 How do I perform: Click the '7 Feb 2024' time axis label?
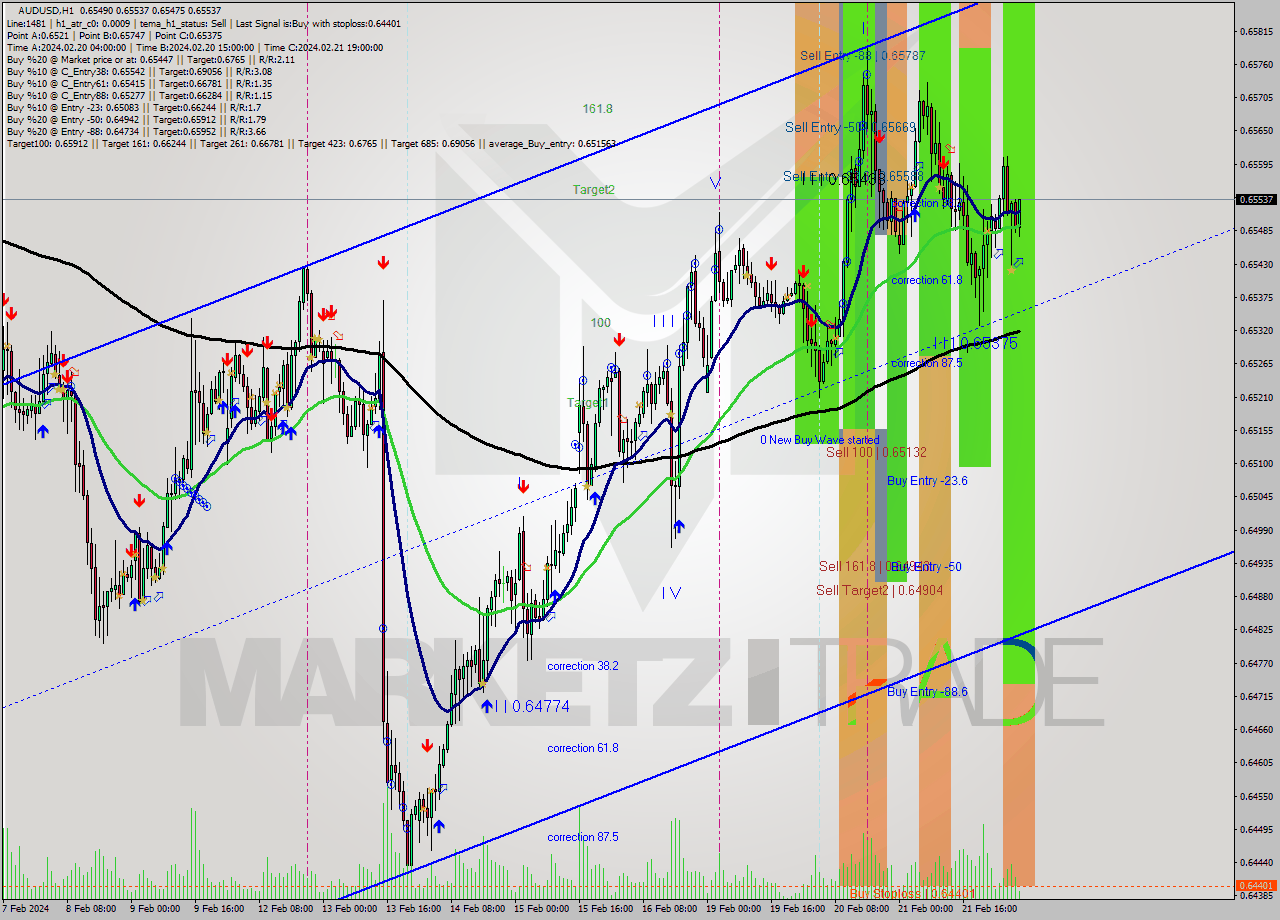(26, 909)
